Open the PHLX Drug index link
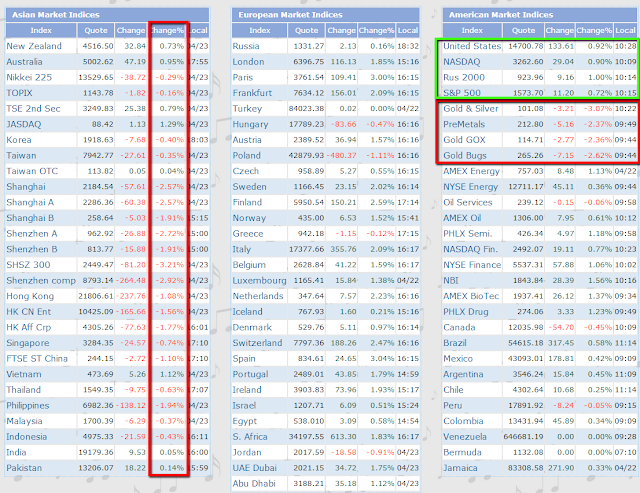Viewport: 640px width, 493px height. pyautogui.click(x=466, y=312)
